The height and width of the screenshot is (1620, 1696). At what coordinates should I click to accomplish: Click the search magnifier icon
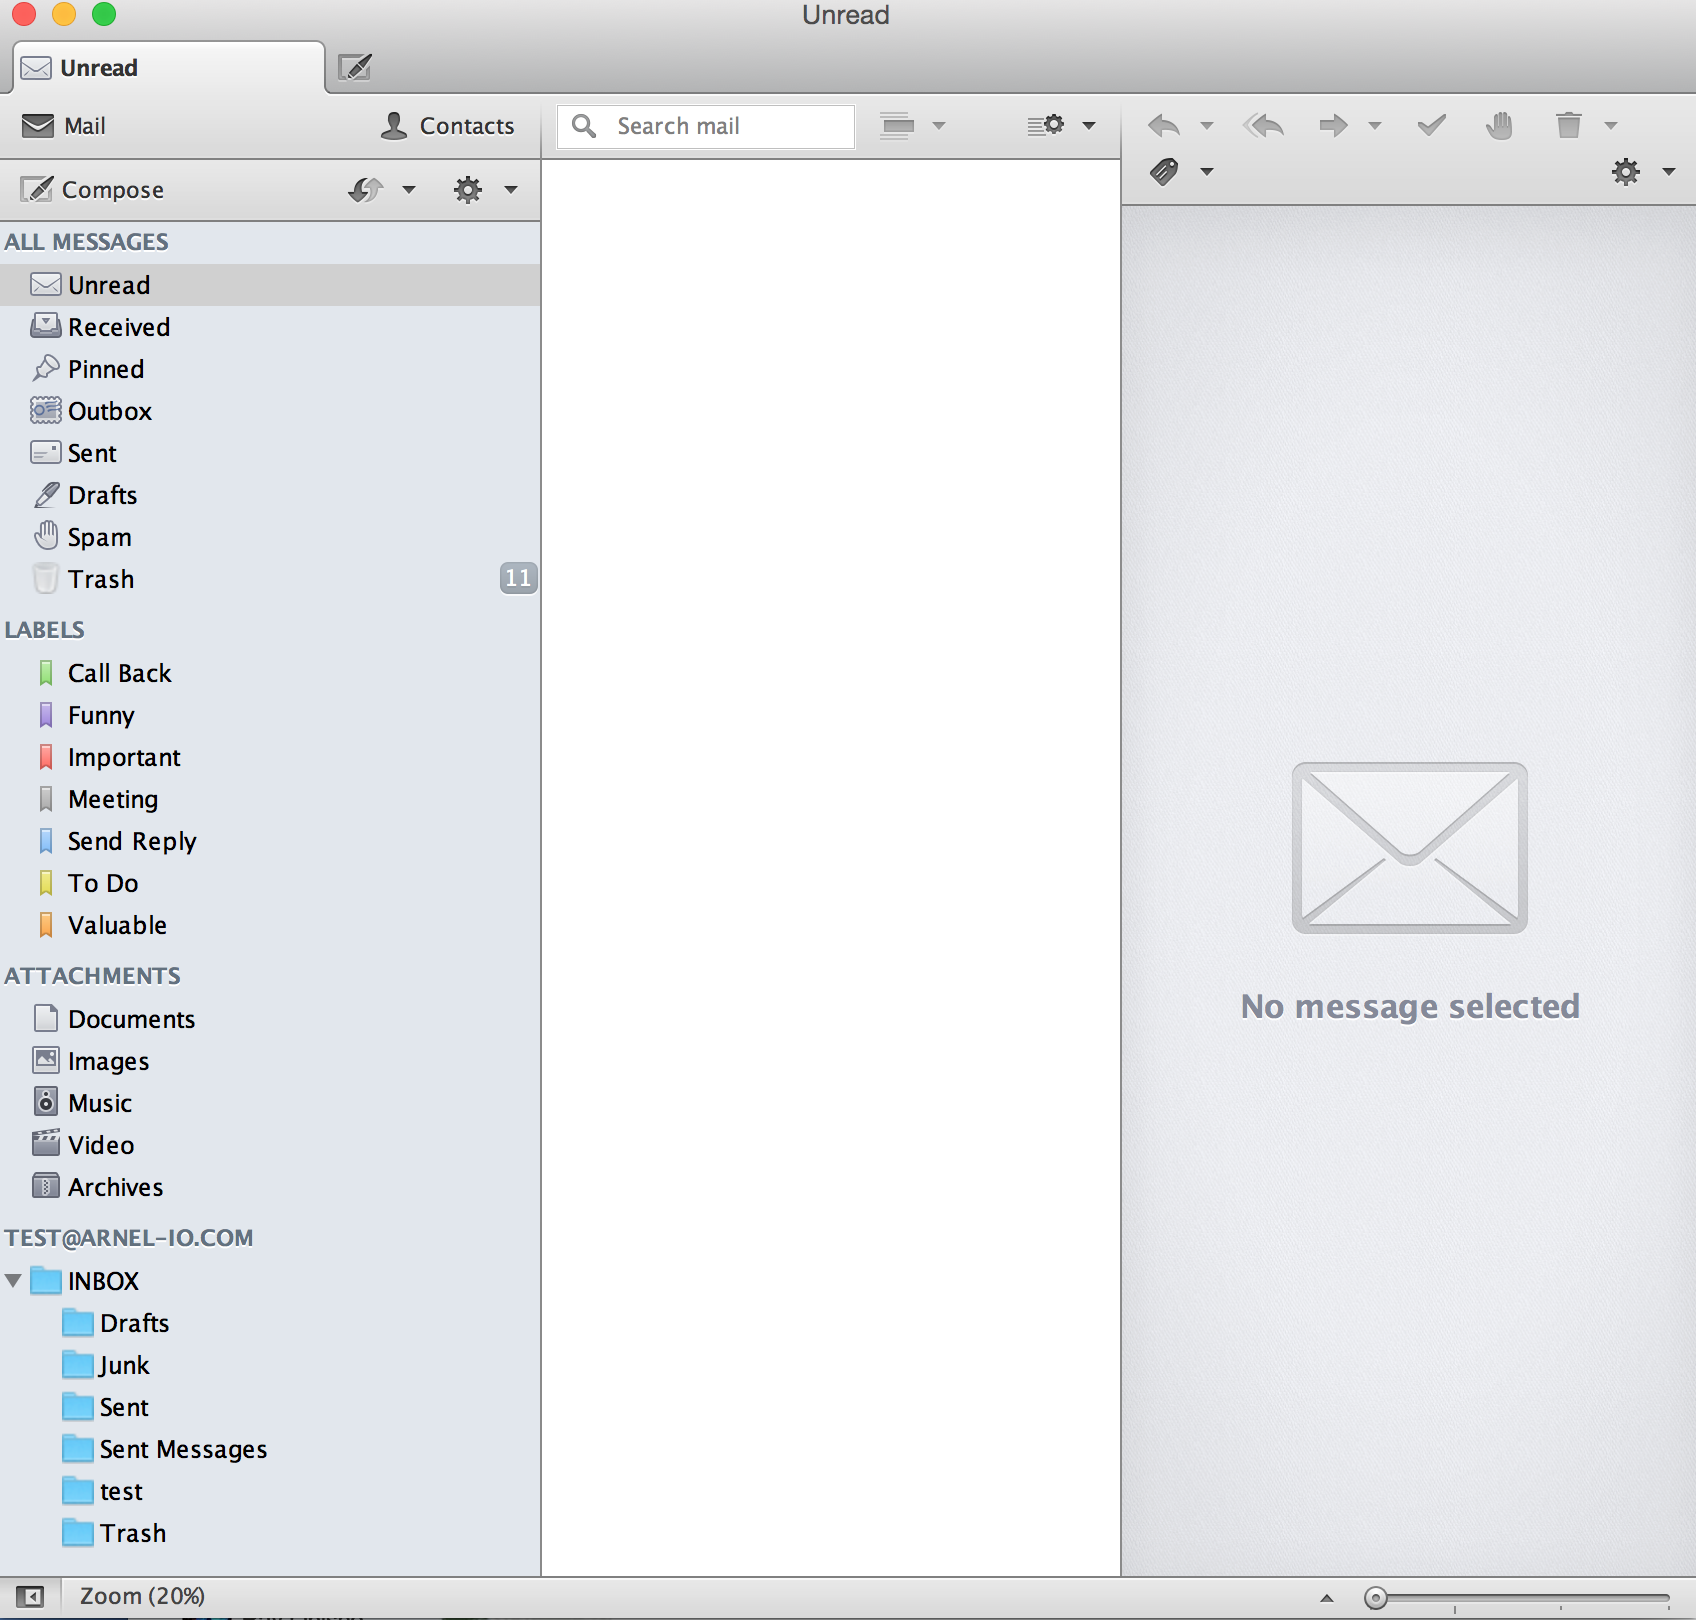[x=584, y=126]
